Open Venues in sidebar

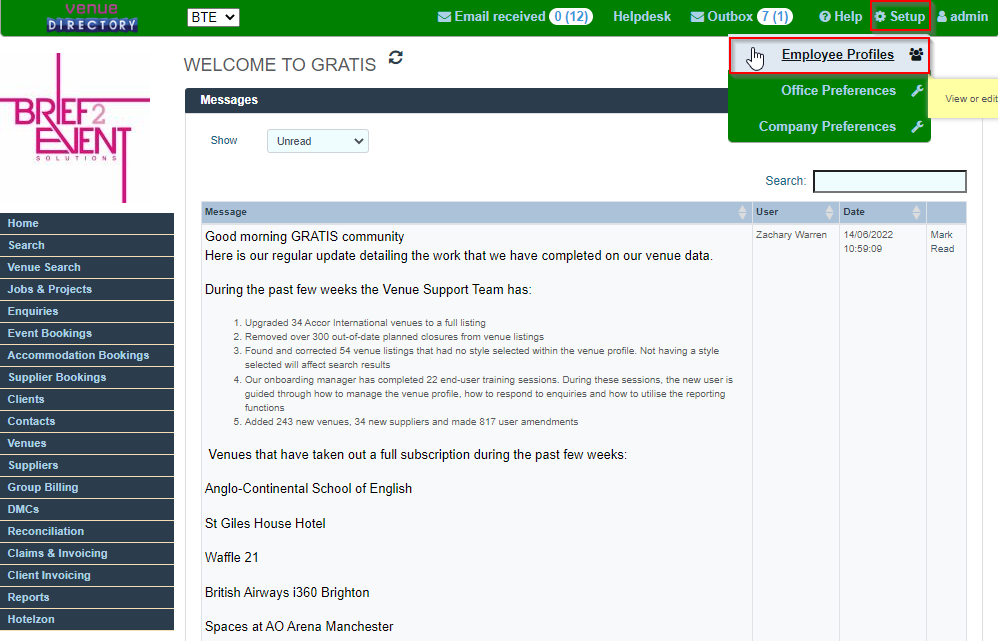(87, 443)
